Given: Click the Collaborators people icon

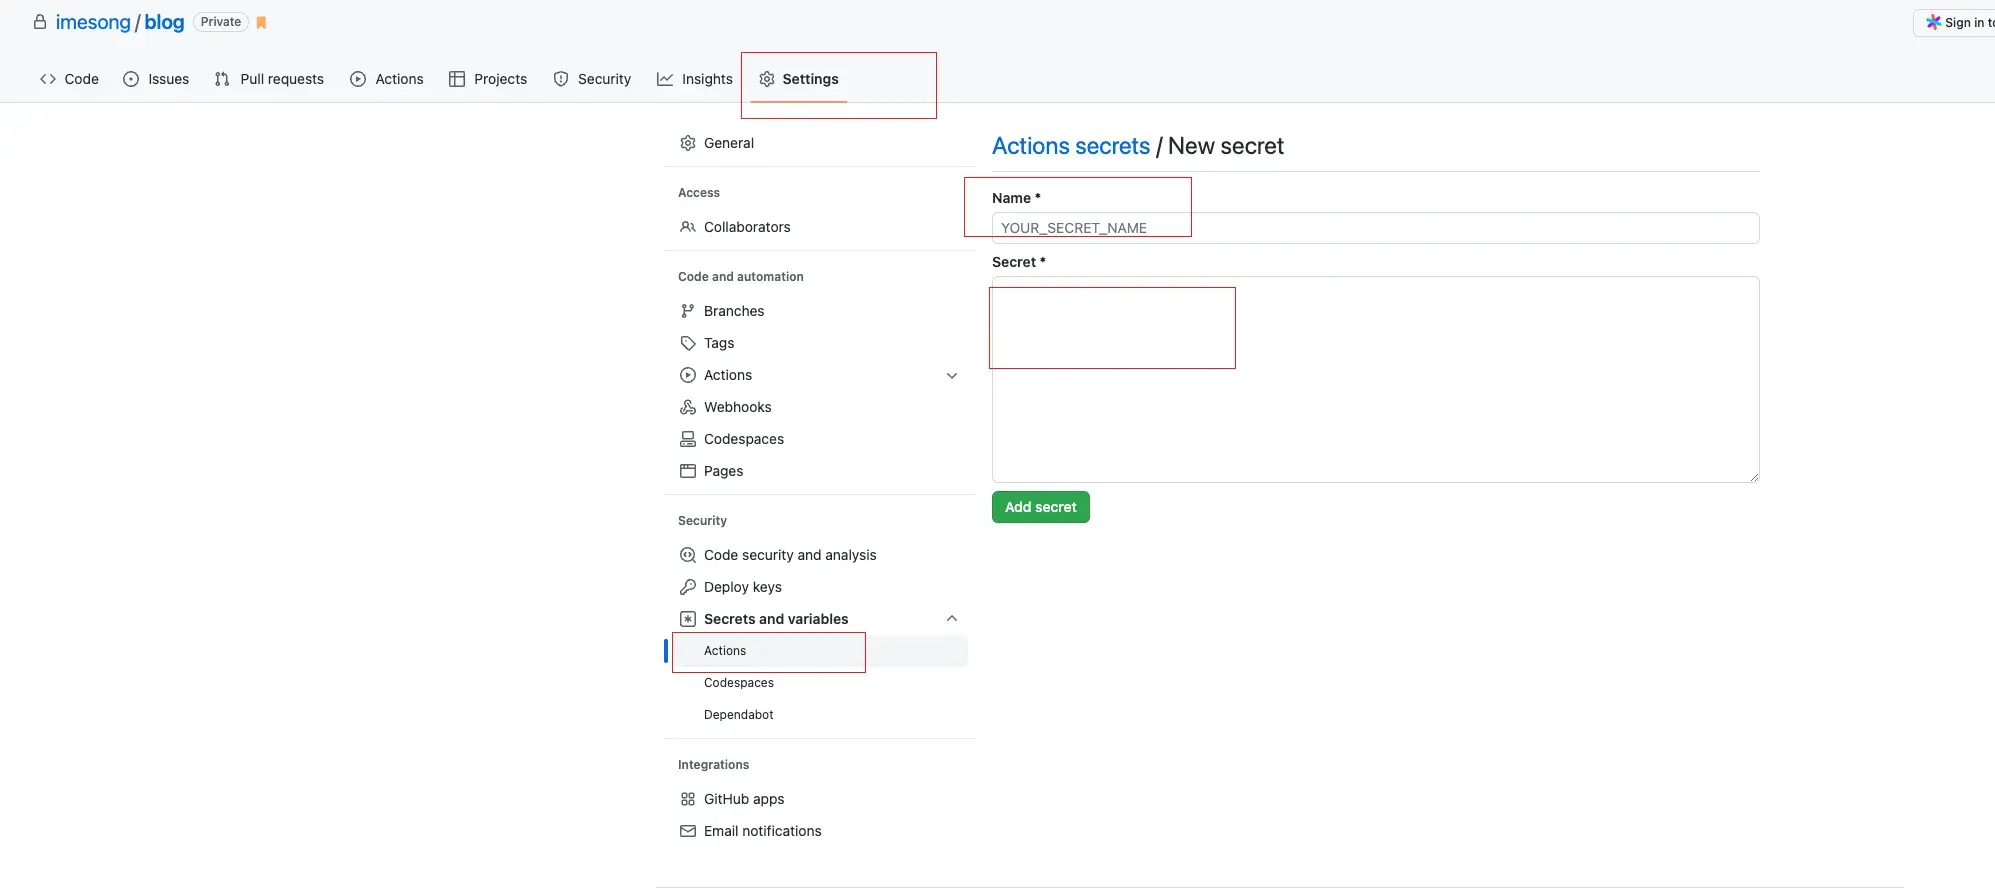Looking at the screenshot, I should pos(688,227).
